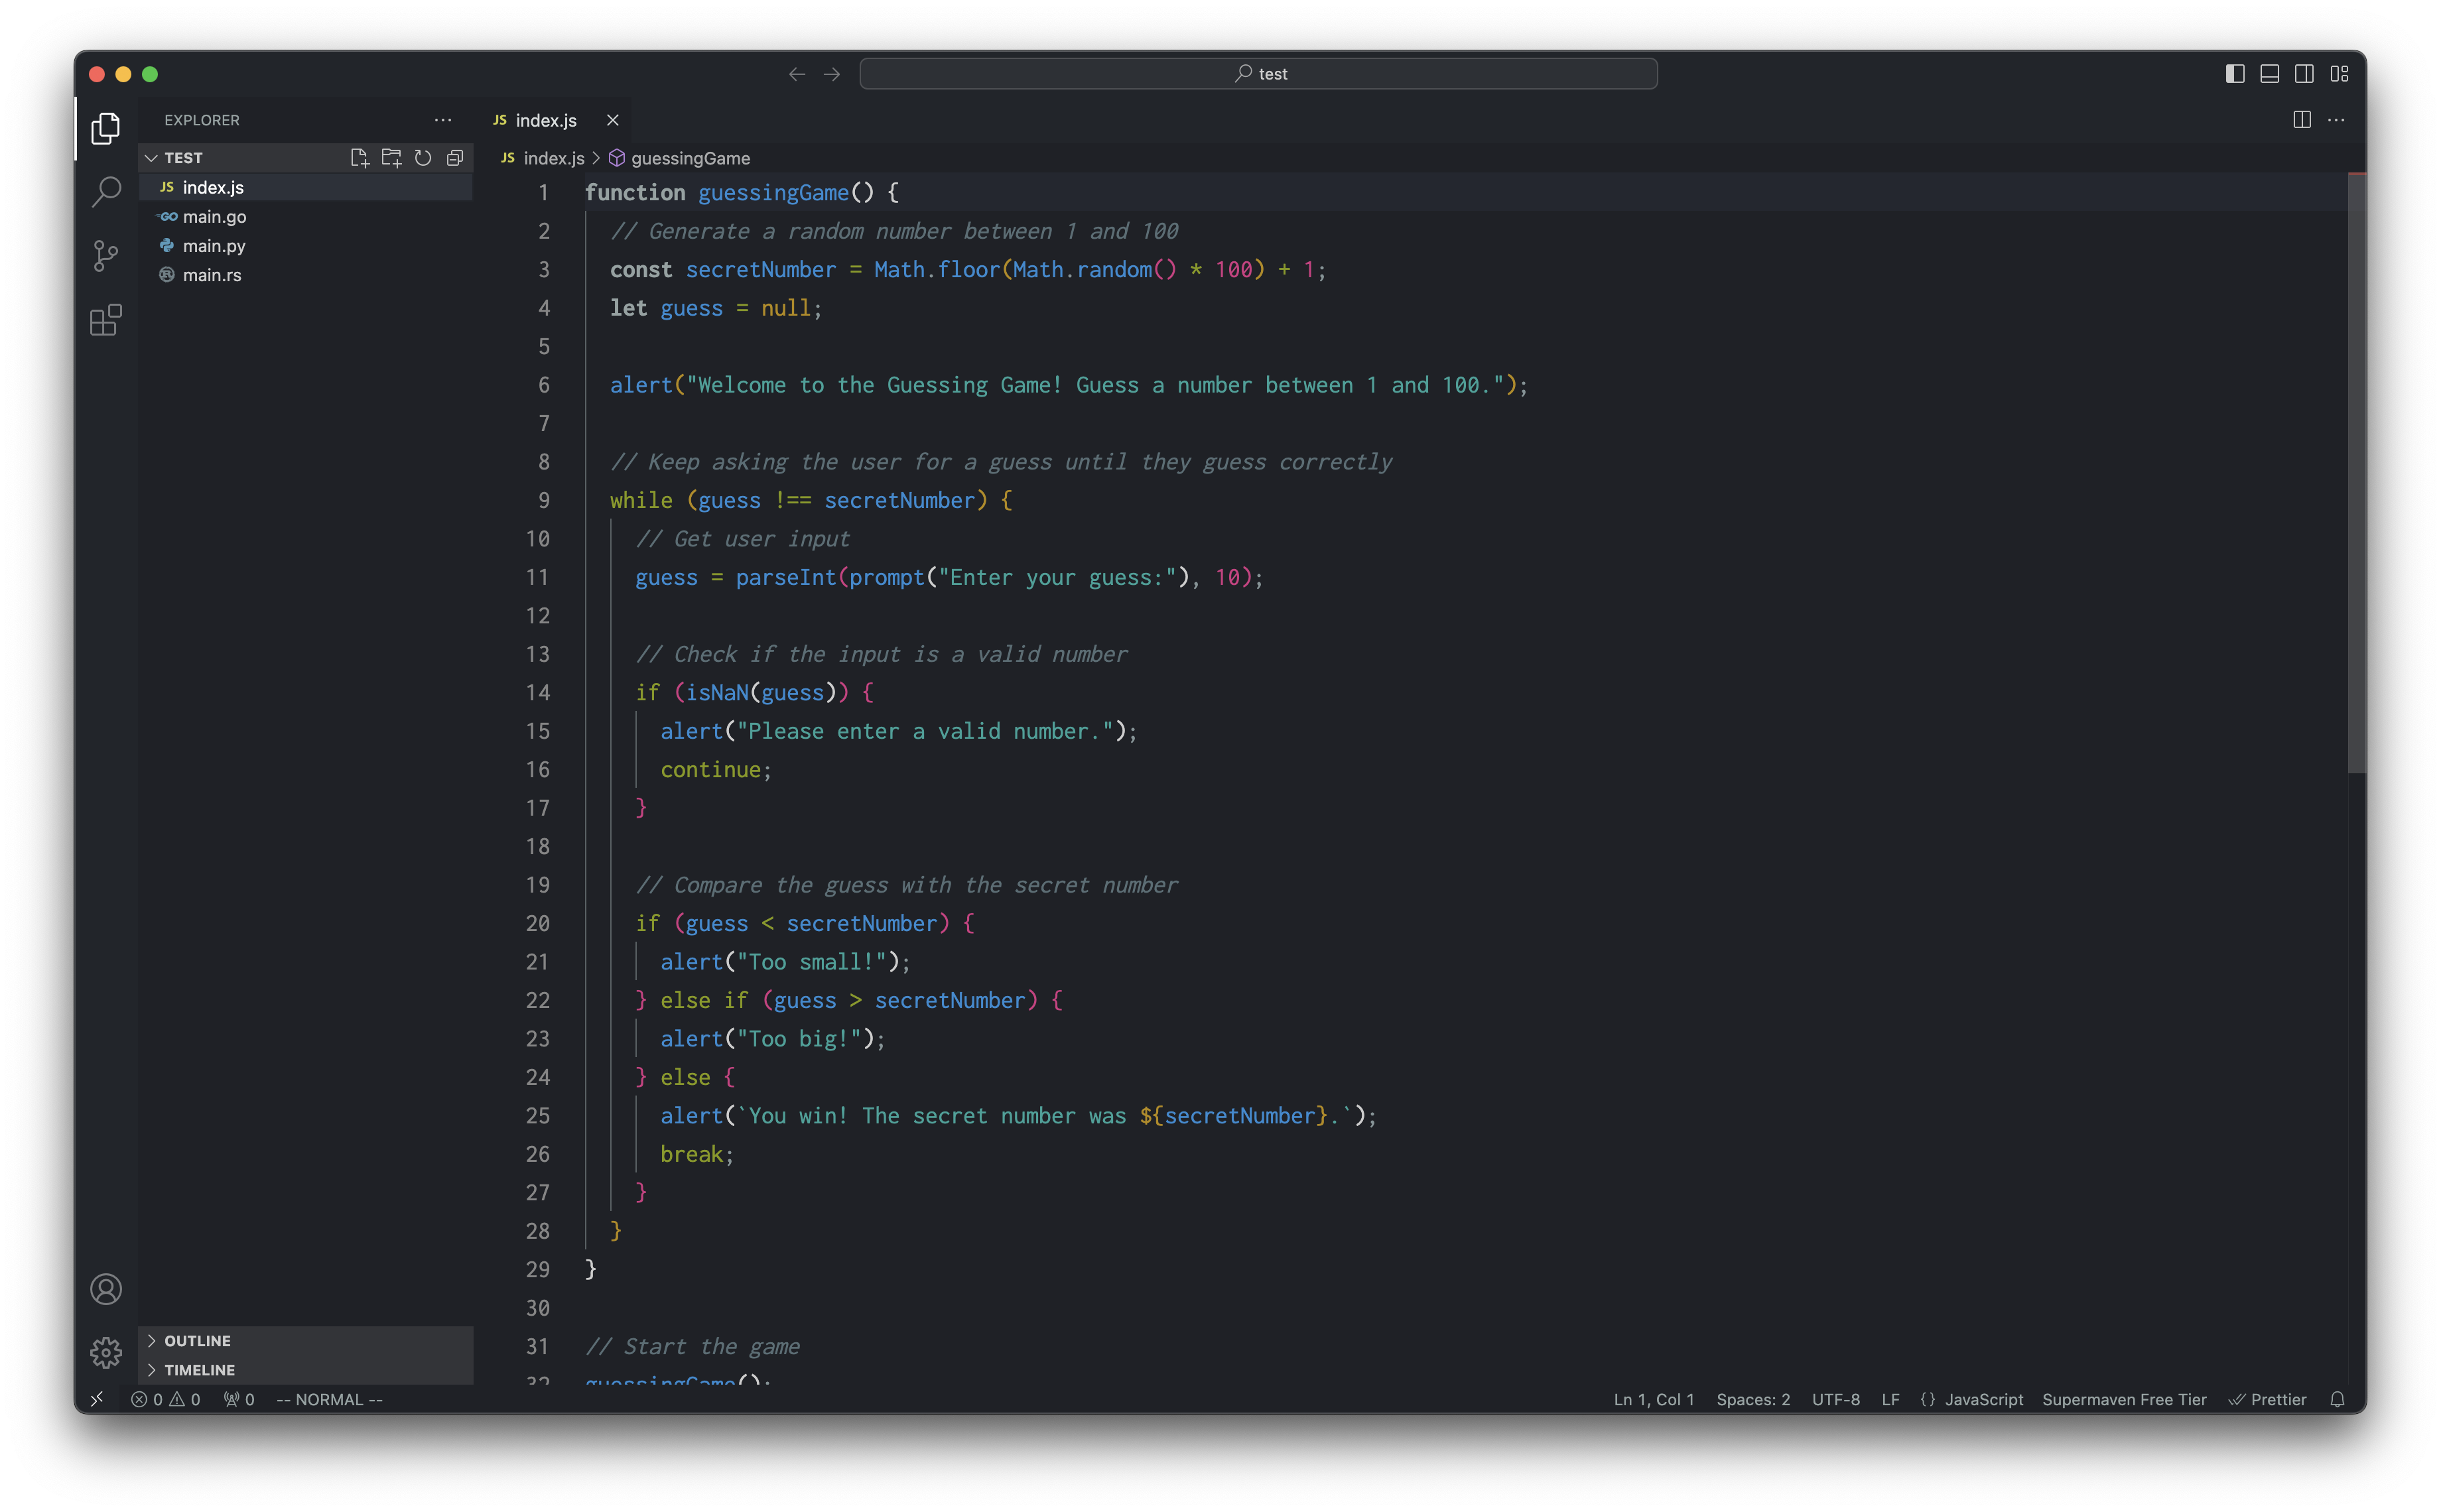Click the New File icon in TEST header
This screenshot has height=1512, width=2441.
(x=359, y=158)
